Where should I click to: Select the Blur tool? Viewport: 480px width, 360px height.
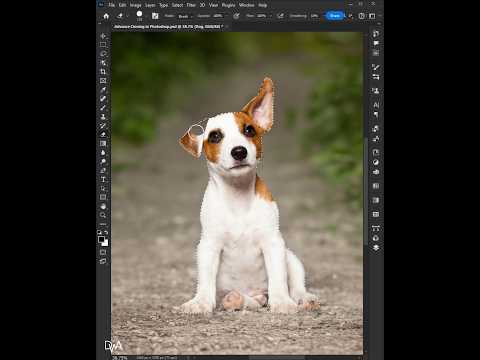[103, 153]
